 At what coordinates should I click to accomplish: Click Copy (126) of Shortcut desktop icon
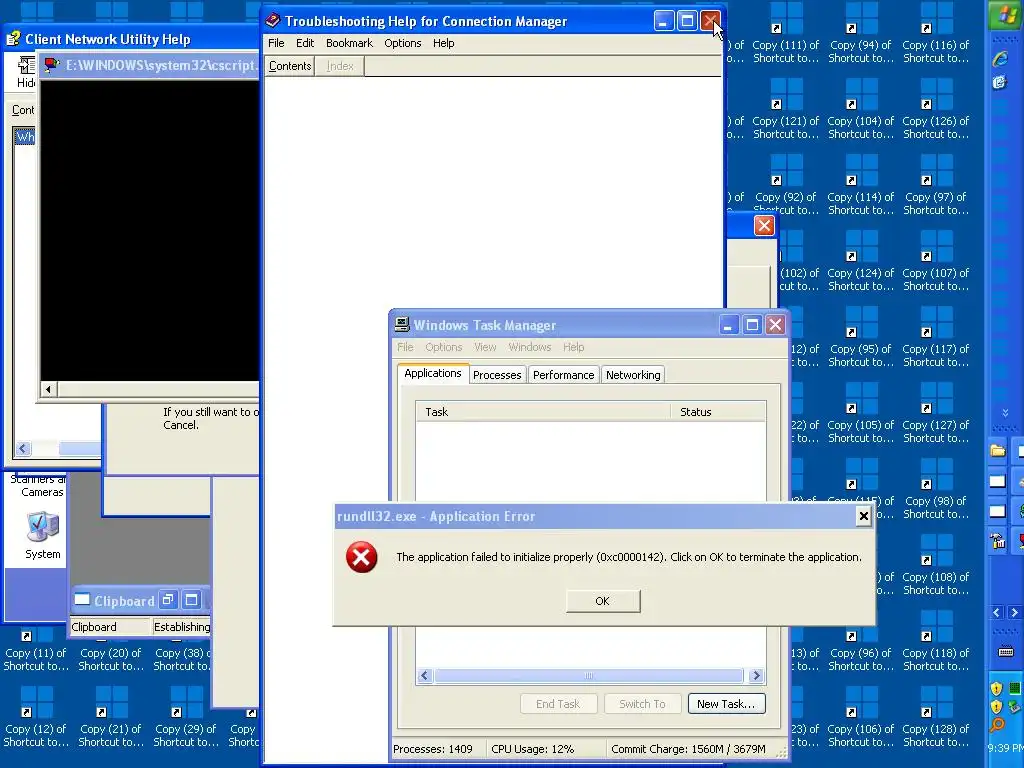click(936, 109)
